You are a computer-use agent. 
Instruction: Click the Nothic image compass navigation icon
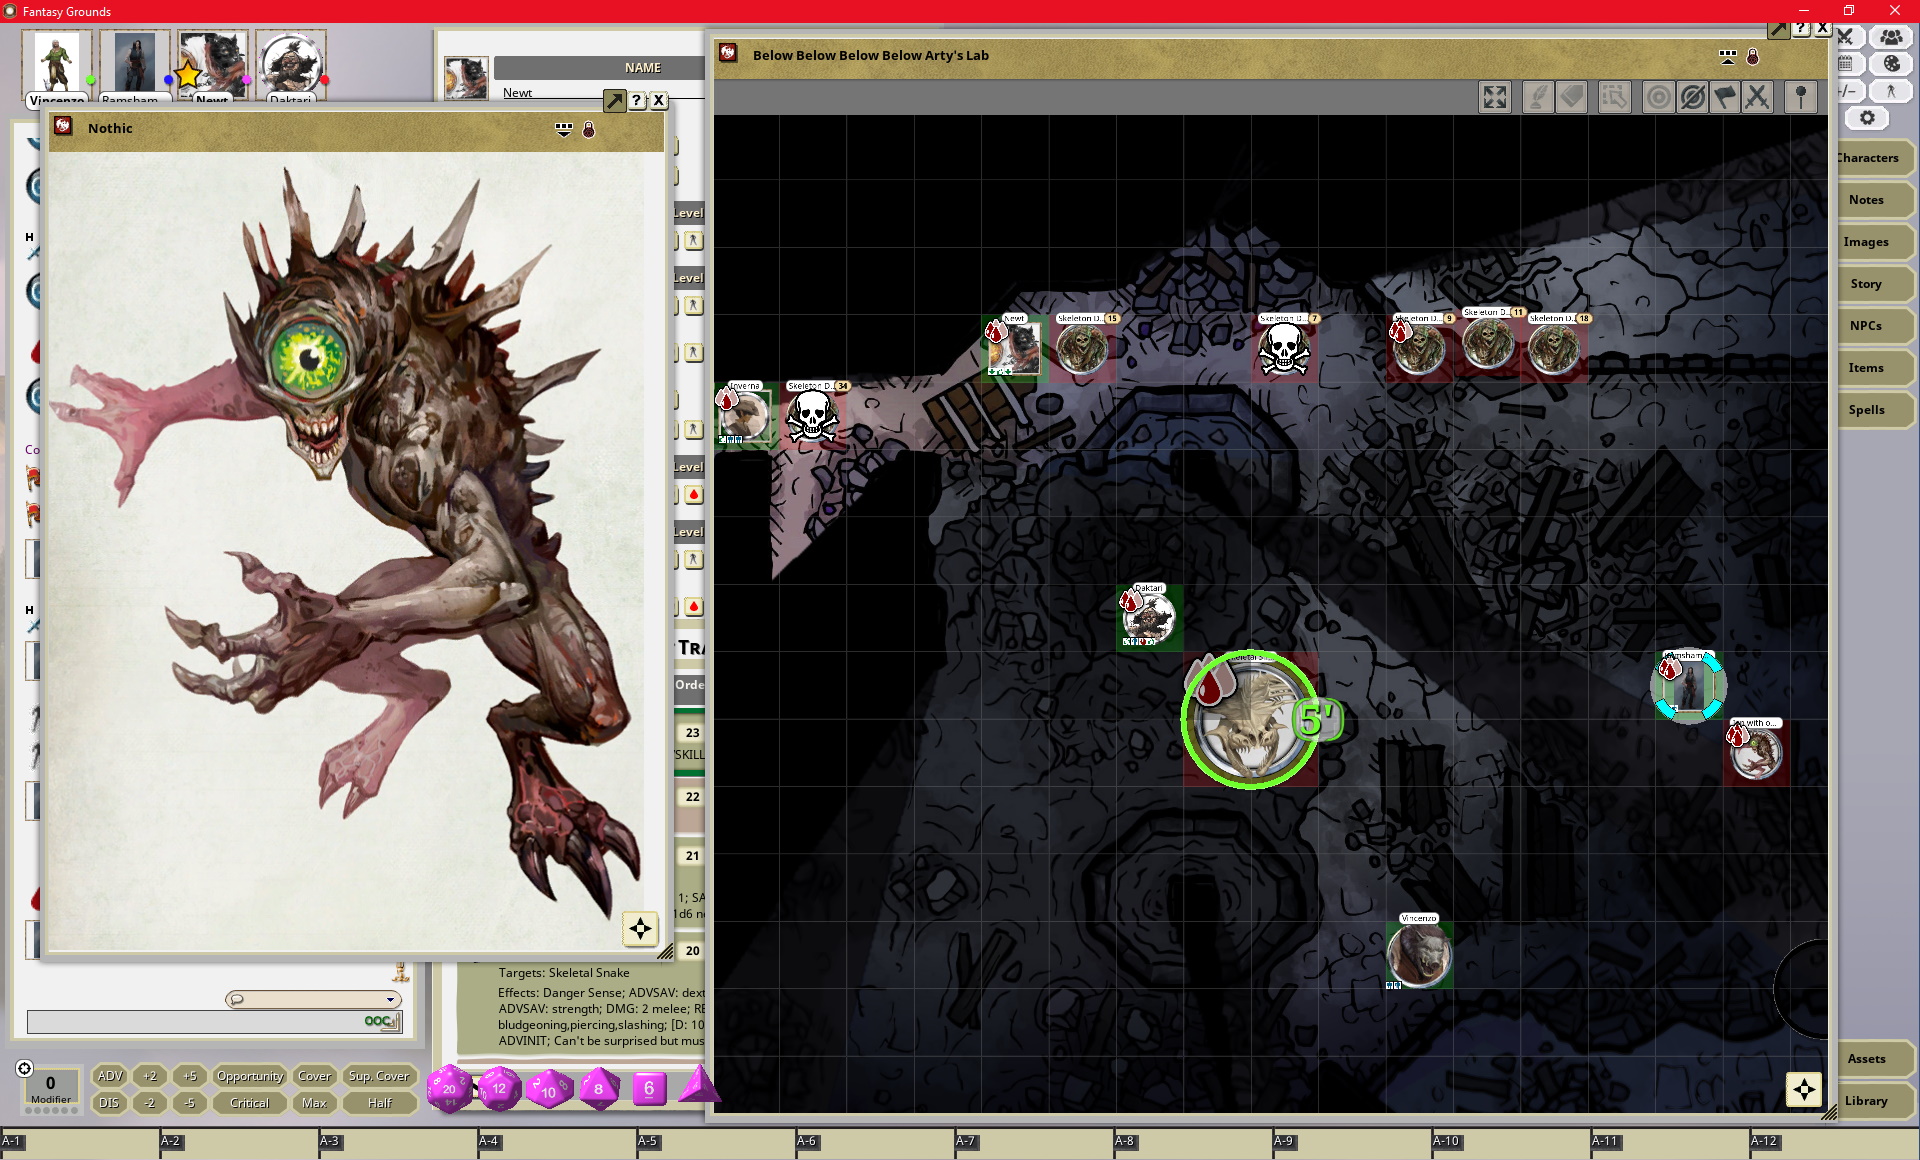point(640,928)
